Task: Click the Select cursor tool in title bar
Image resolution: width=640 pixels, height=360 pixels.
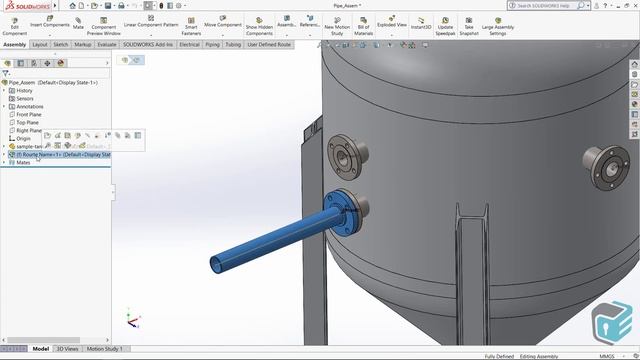Action: [x=148, y=6]
